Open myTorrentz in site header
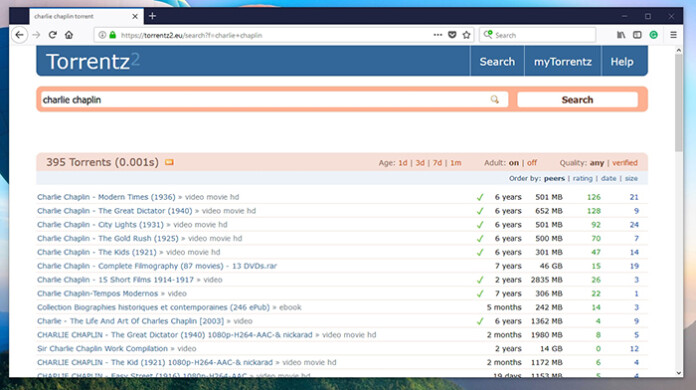Viewport: 696px width, 390px height. tap(563, 62)
